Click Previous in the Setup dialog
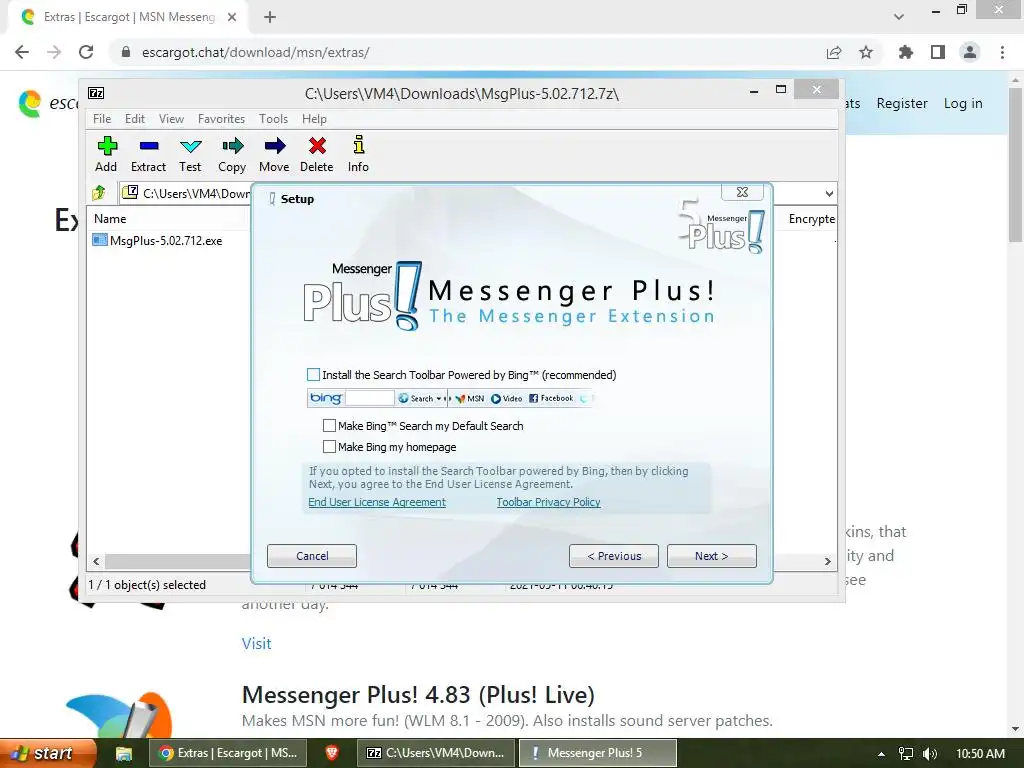The image size is (1024, 768). (x=614, y=556)
